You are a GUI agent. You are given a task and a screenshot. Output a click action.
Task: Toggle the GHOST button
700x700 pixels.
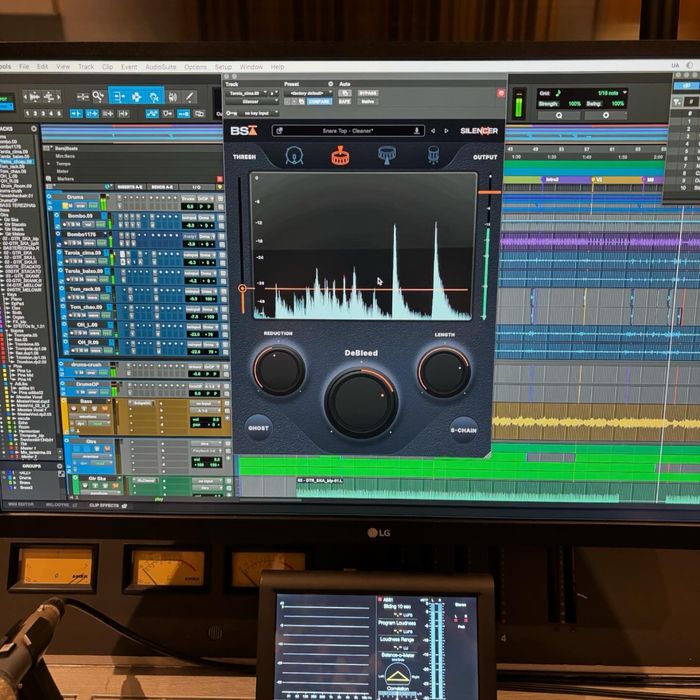click(x=258, y=428)
